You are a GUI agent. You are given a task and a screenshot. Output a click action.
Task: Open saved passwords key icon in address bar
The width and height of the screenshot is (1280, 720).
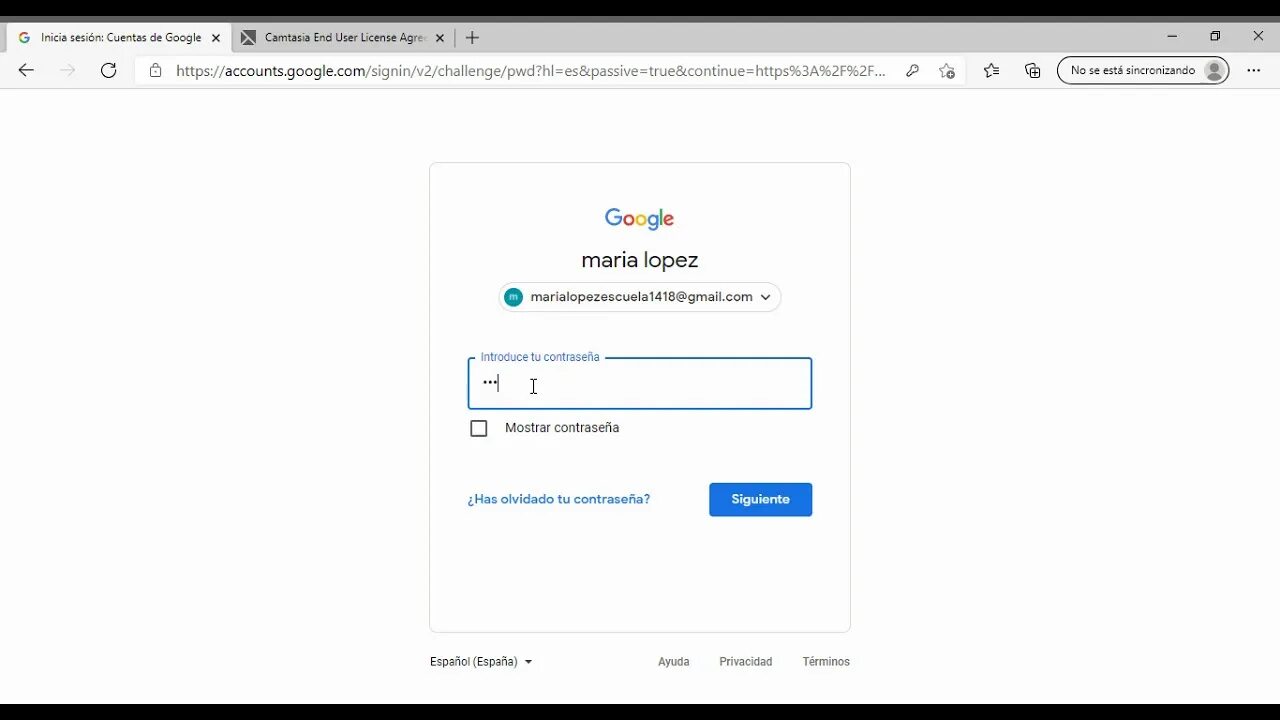(x=912, y=70)
